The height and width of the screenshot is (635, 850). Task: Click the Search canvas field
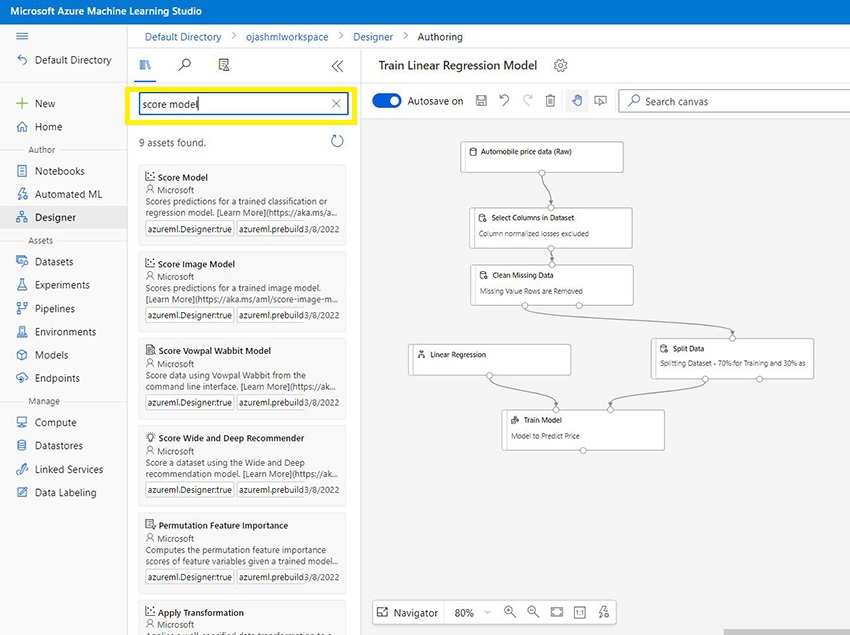(734, 101)
